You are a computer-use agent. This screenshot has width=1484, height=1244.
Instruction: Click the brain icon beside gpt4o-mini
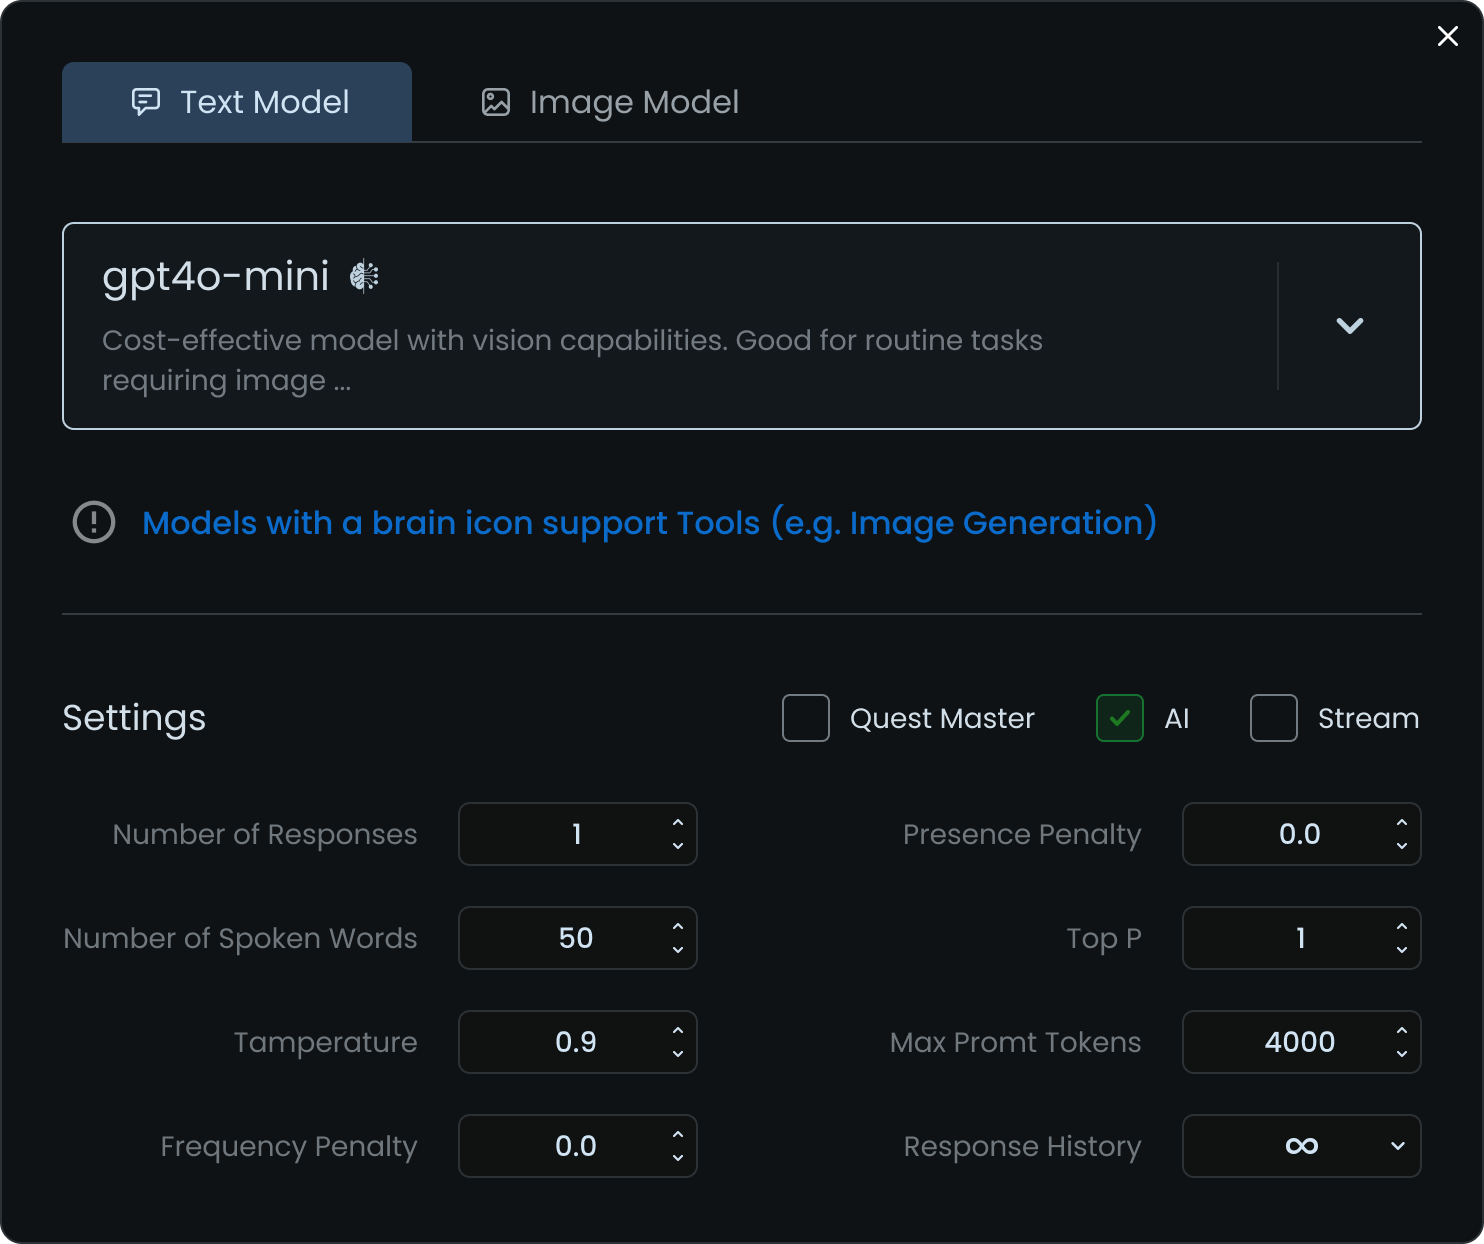[x=364, y=276]
